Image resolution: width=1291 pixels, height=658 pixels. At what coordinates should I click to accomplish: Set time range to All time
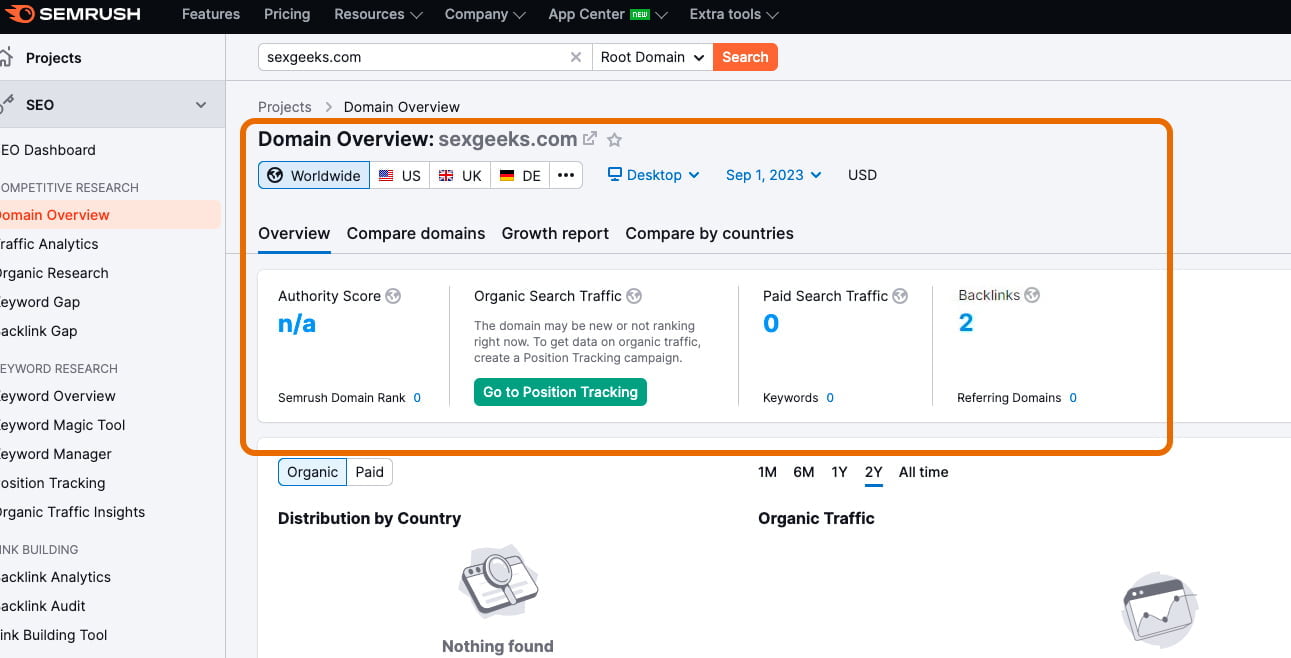923,472
